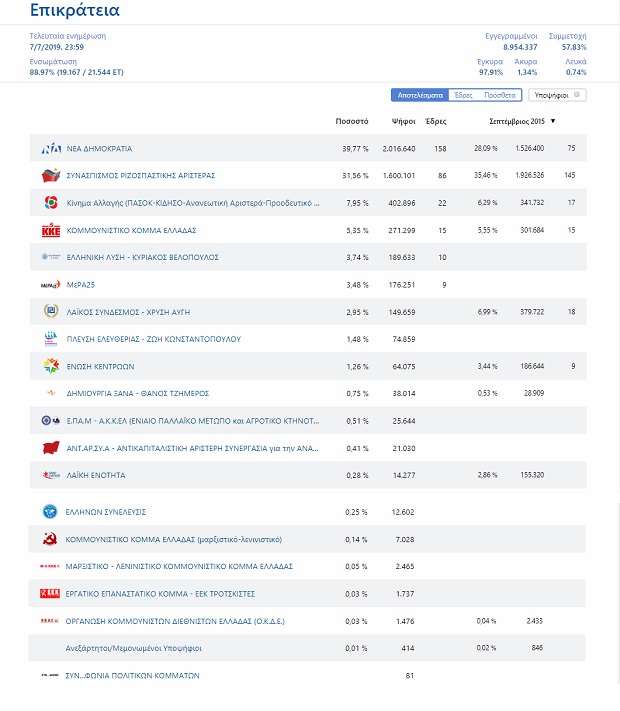The image size is (620, 711).
Task: Select the Αποτελέσματα tab
Action: (419, 95)
